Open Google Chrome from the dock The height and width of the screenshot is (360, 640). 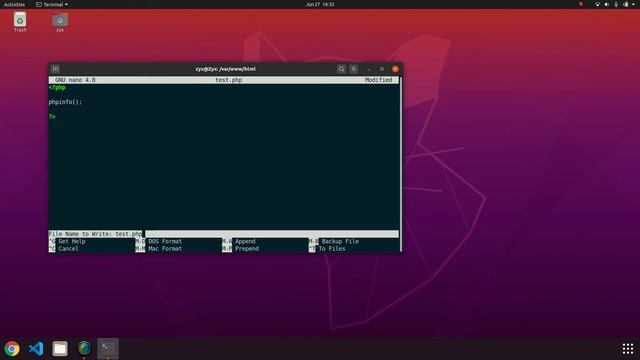click(12, 349)
